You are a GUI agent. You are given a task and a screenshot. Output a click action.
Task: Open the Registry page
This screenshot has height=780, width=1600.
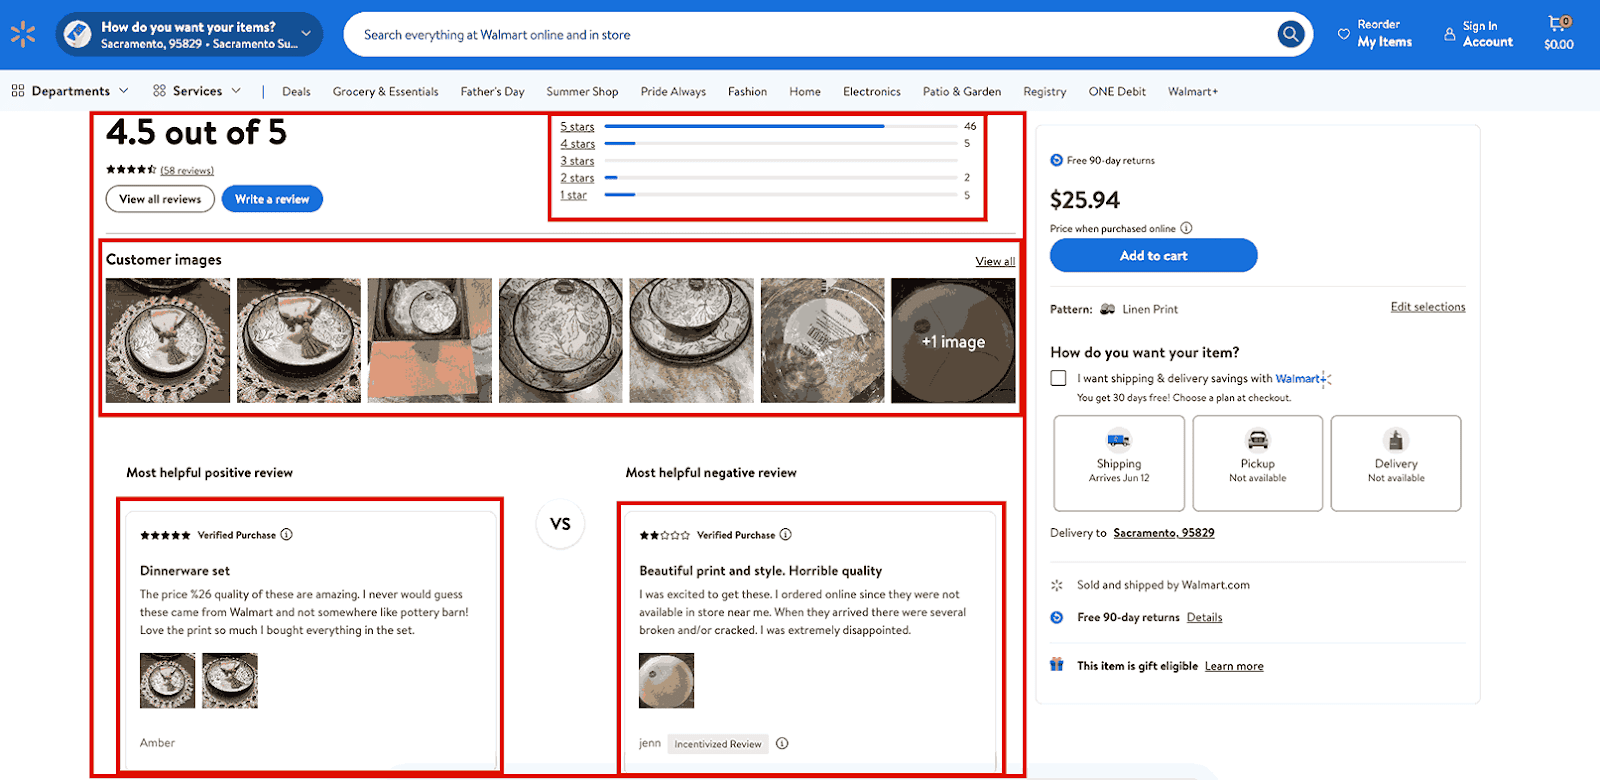(1045, 91)
